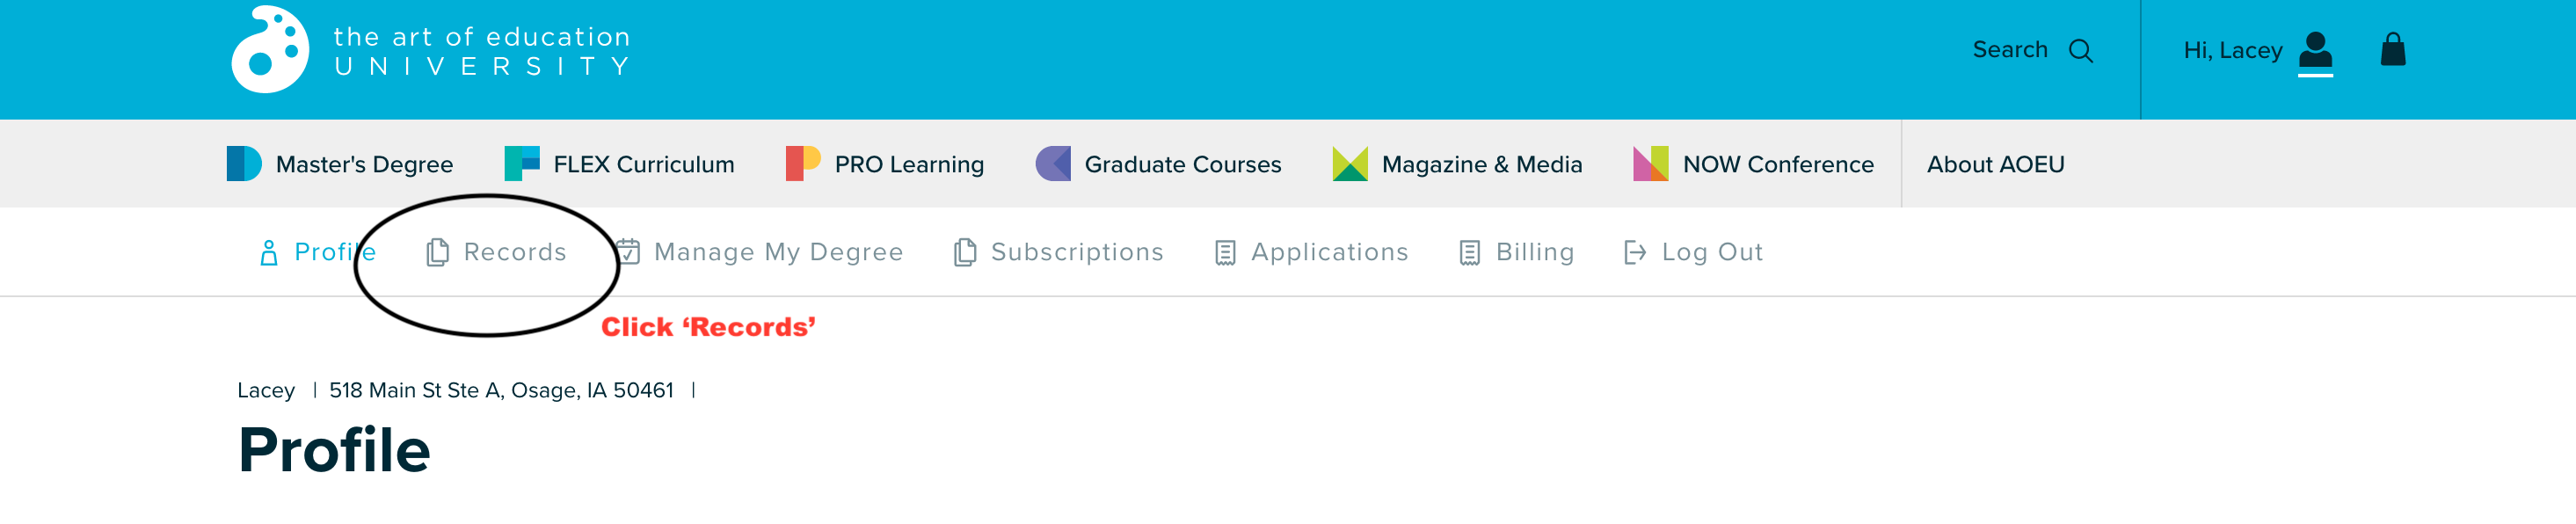Screen dimensions: 2576x524
Task: Click the AOEU palette logo
Action: [270, 50]
